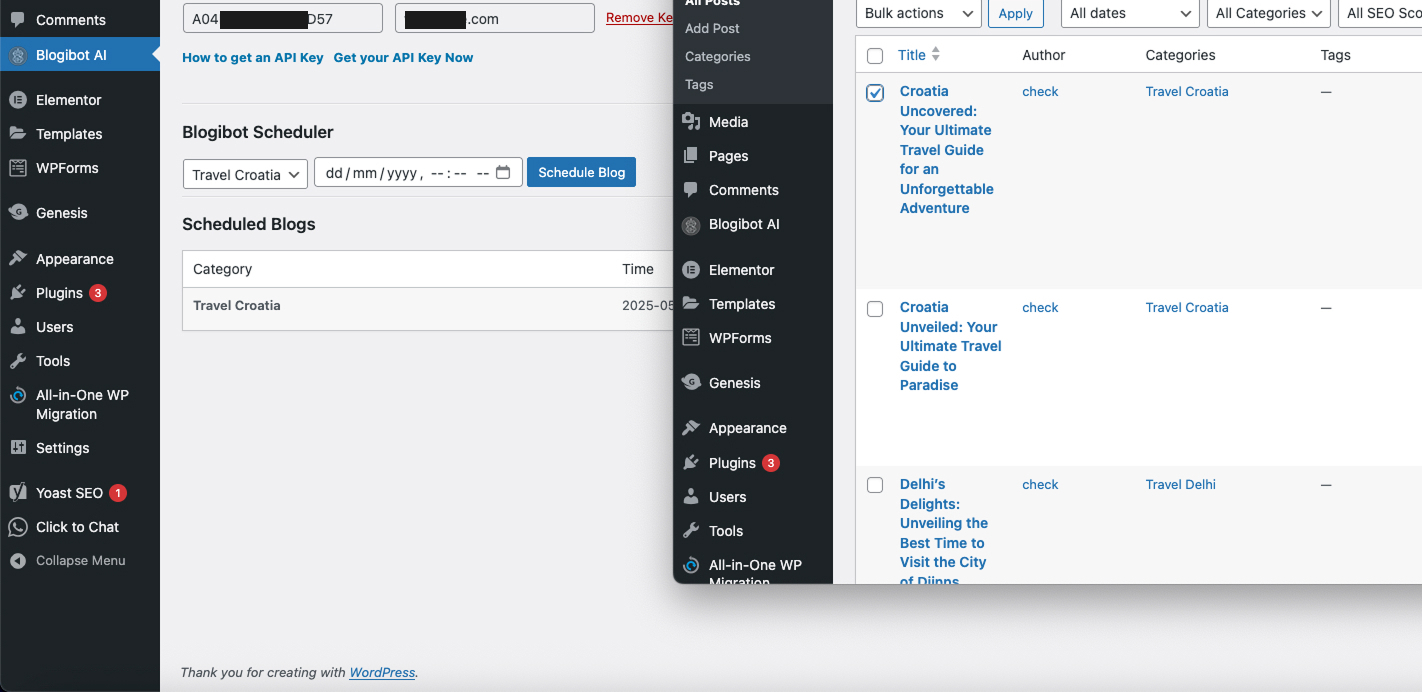Open the Bulk actions dropdown

pos(917,13)
